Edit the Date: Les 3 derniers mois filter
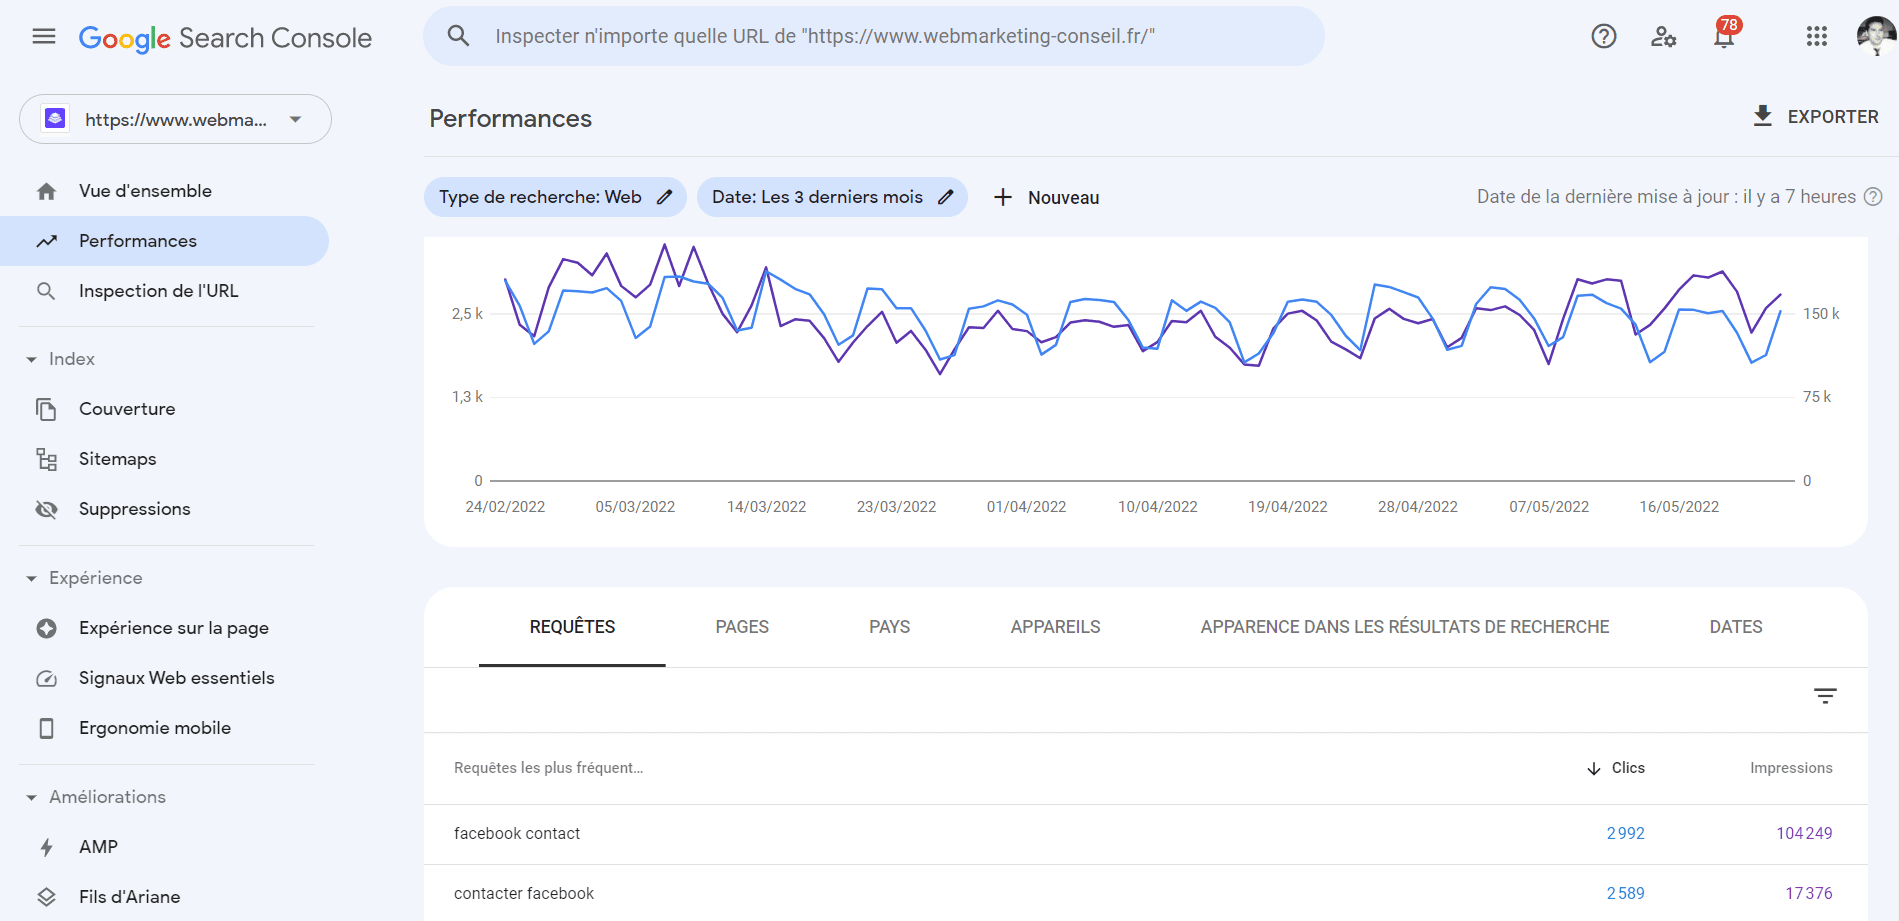Screen dimensions: 1899x921 832,197
